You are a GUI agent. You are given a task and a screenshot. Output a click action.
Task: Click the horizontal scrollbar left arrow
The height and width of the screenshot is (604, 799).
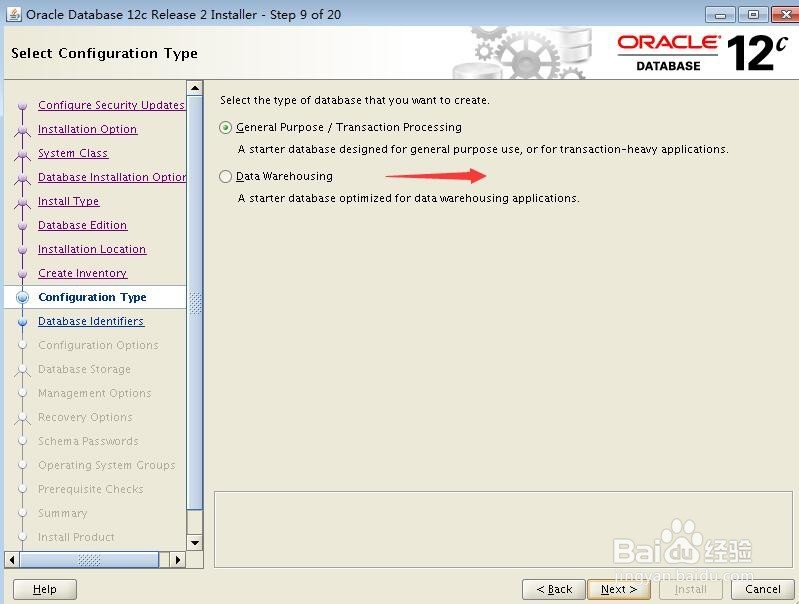(x=12, y=560)
